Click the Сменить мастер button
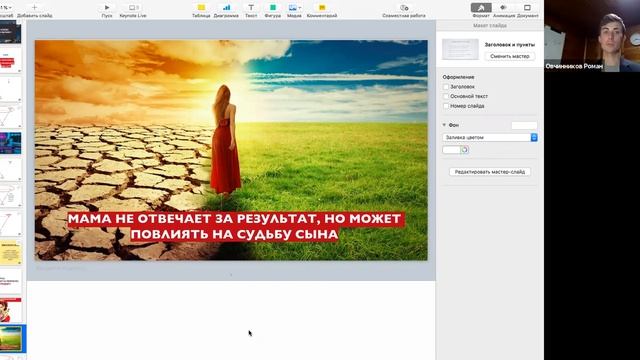This screenshot has width=640, height=360. (510, 56)
